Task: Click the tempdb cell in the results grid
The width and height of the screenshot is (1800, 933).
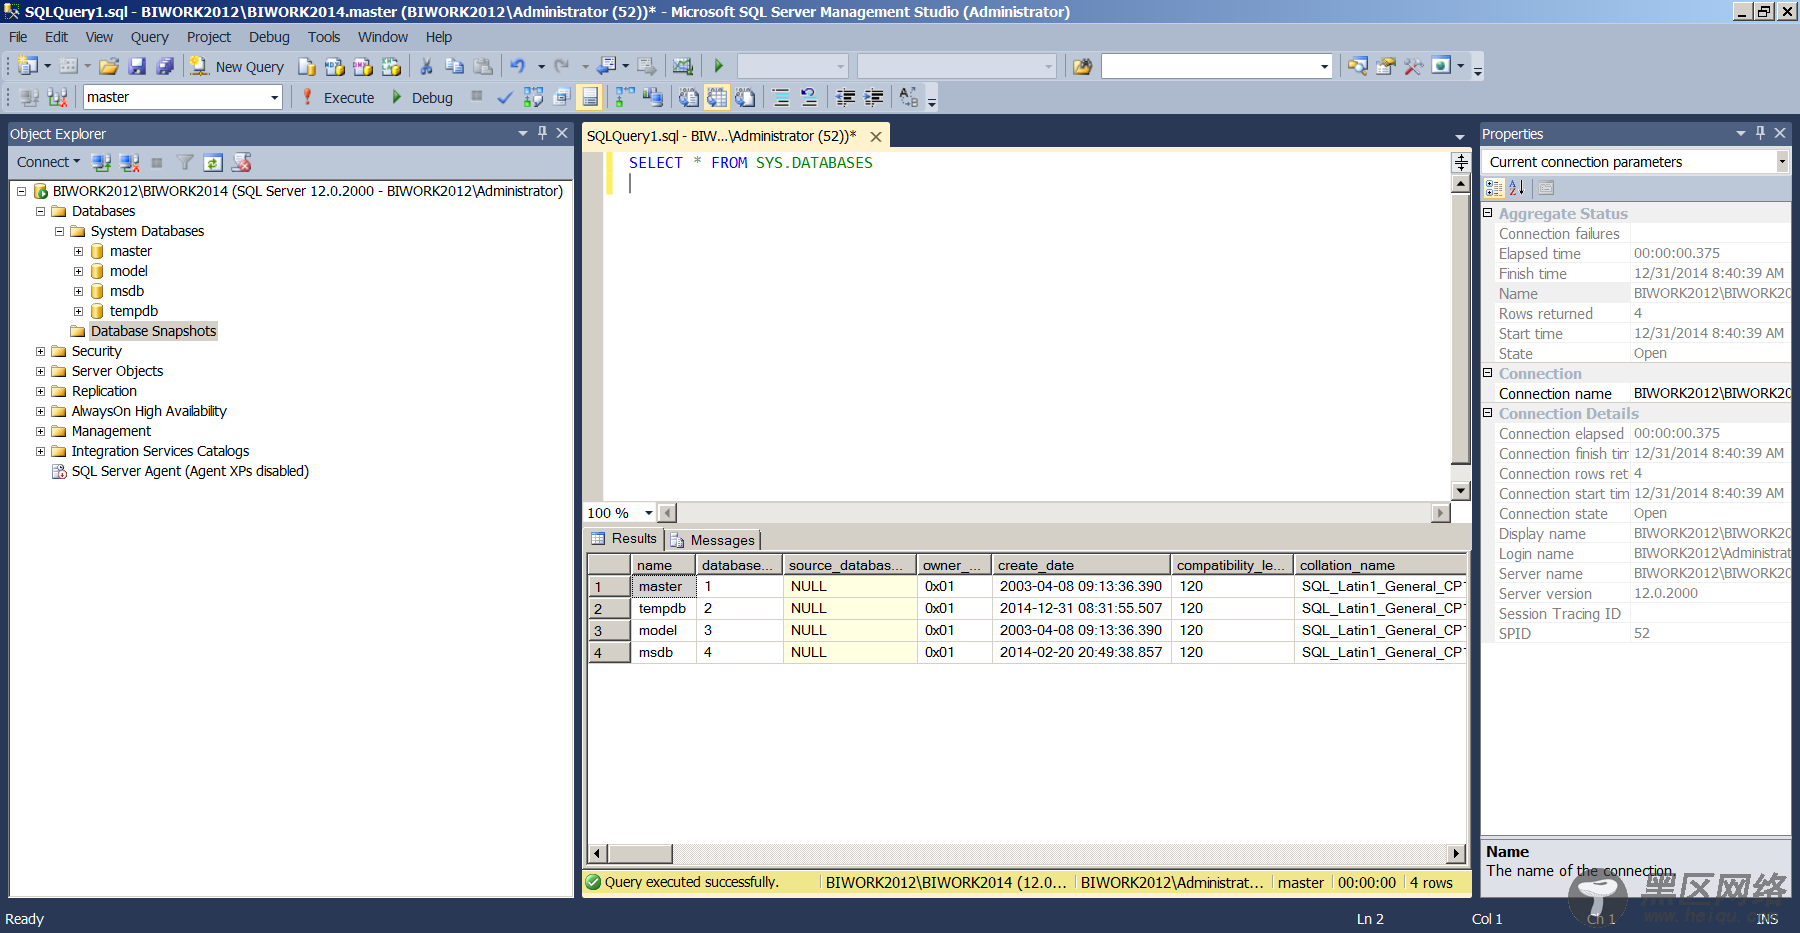Action: tap(663, 608)
